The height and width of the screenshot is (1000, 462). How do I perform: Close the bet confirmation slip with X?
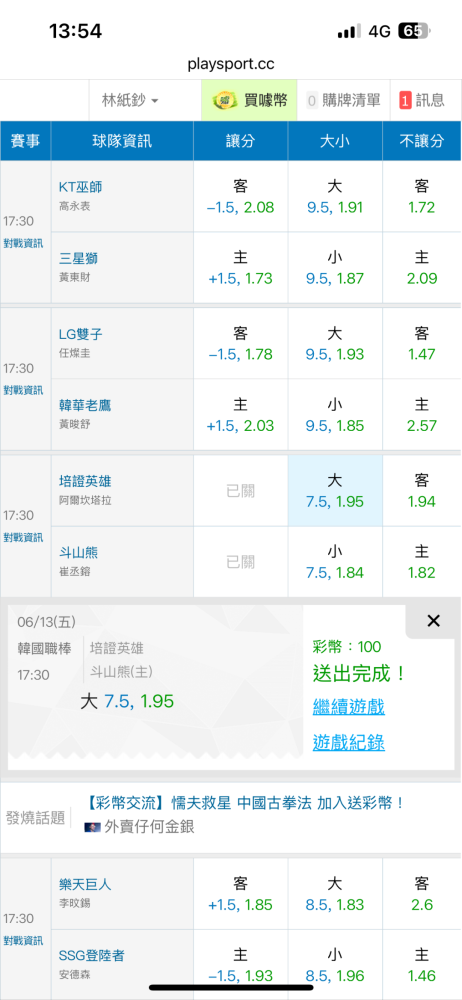coord(433,621)
